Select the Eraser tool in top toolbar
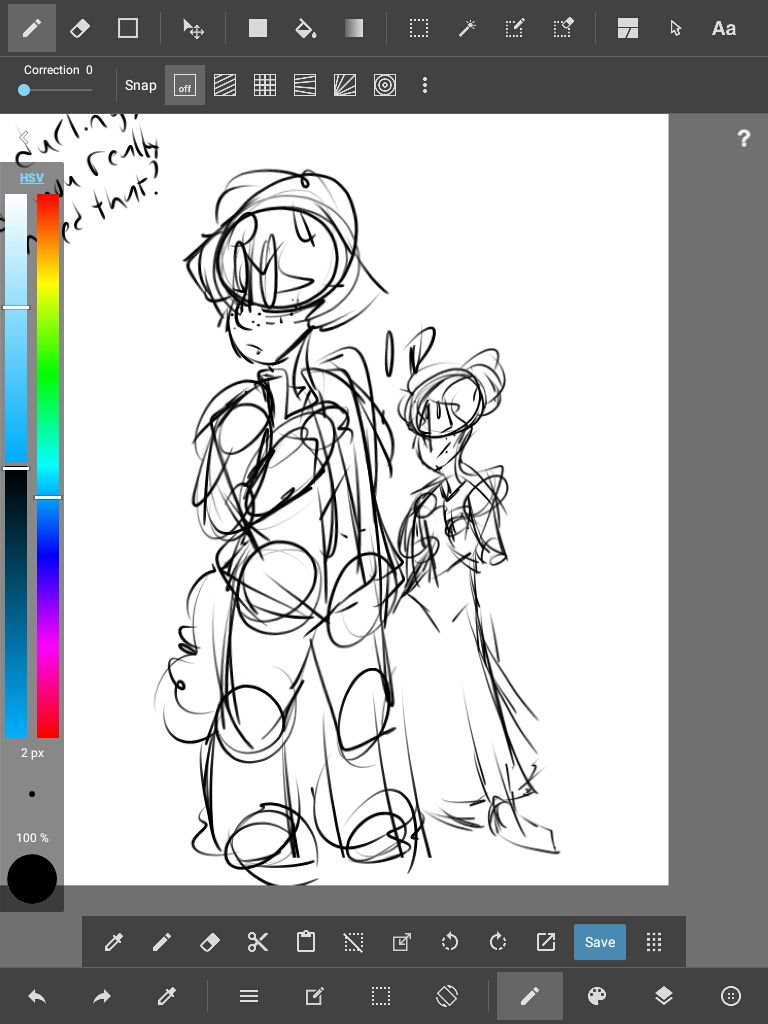 (x=80, y=28)
